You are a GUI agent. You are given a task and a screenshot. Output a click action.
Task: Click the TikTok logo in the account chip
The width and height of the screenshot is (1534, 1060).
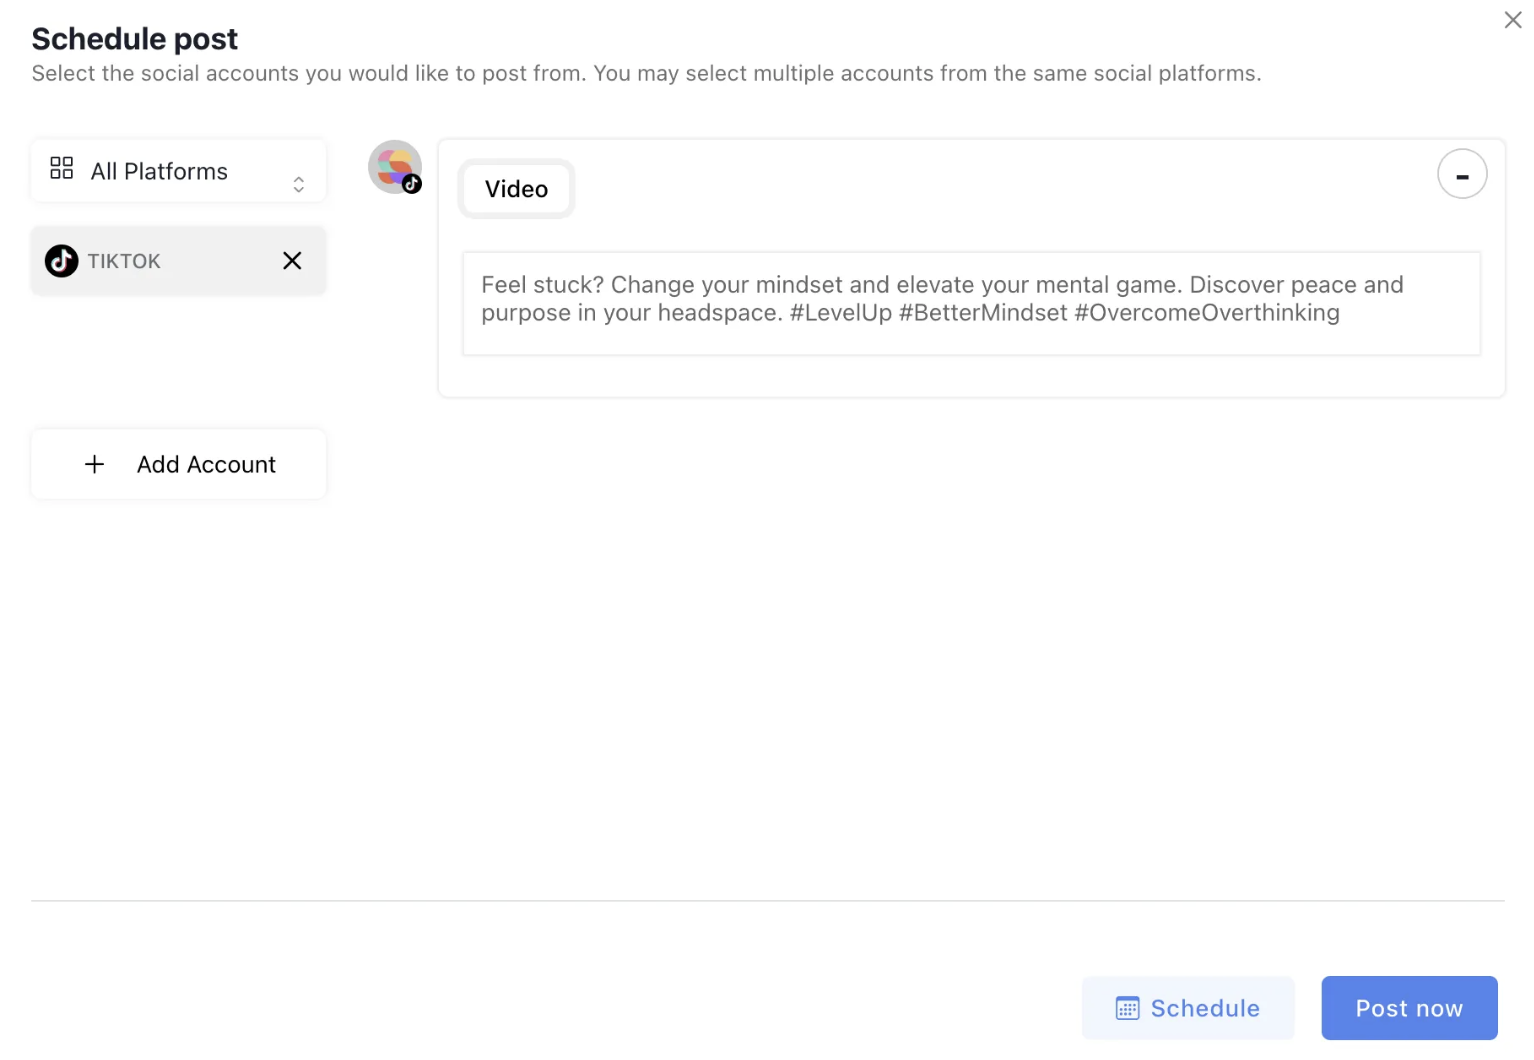point(61,261)
